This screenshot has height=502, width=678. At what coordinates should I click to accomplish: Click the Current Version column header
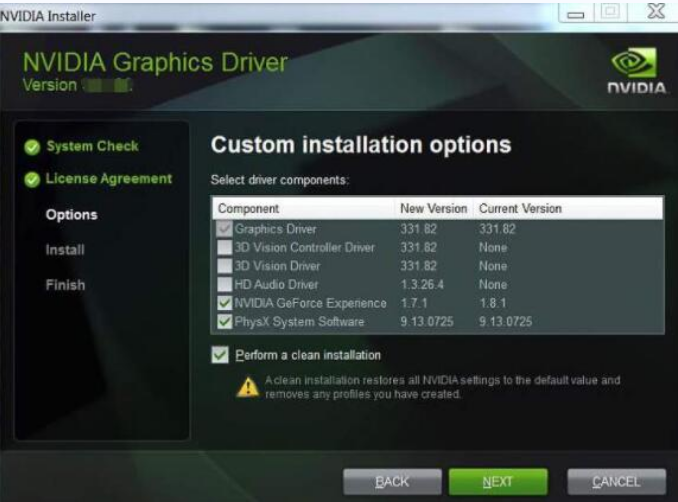pos(520,208)
